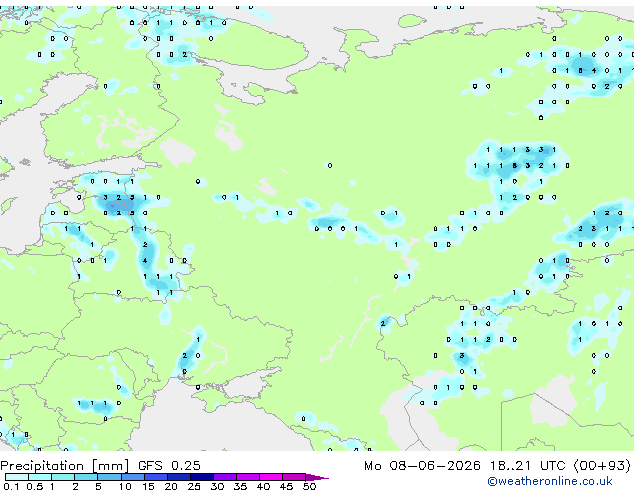
Task: Select the 25–30 mm legend color swatch
Action: click(x=201, y=477)
